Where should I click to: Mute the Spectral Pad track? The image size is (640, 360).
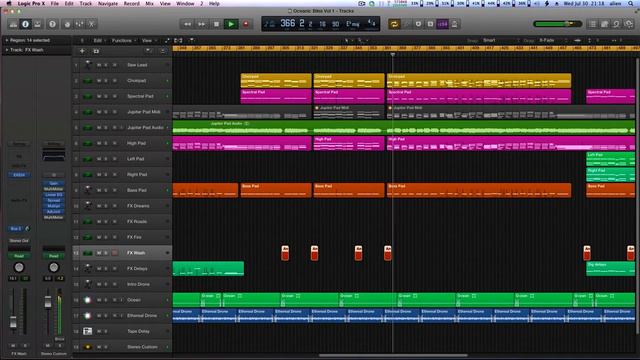[99, 96]
